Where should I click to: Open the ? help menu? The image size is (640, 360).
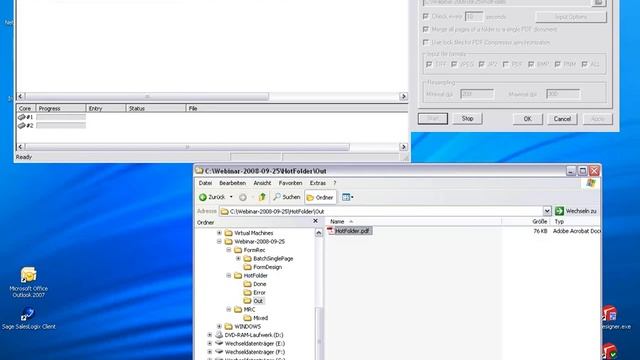tap(335, 183)
